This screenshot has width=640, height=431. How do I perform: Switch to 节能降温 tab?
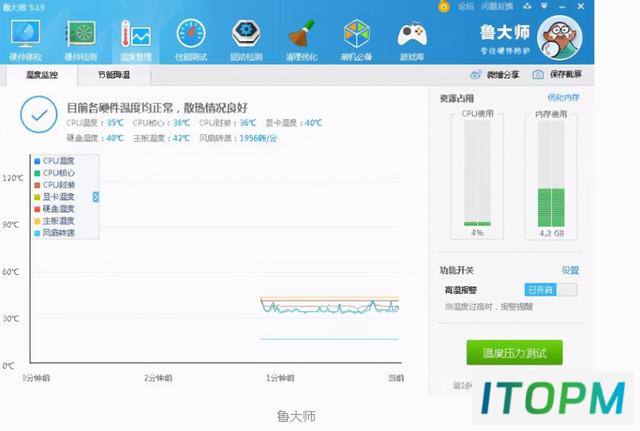(x=114, y=75)
